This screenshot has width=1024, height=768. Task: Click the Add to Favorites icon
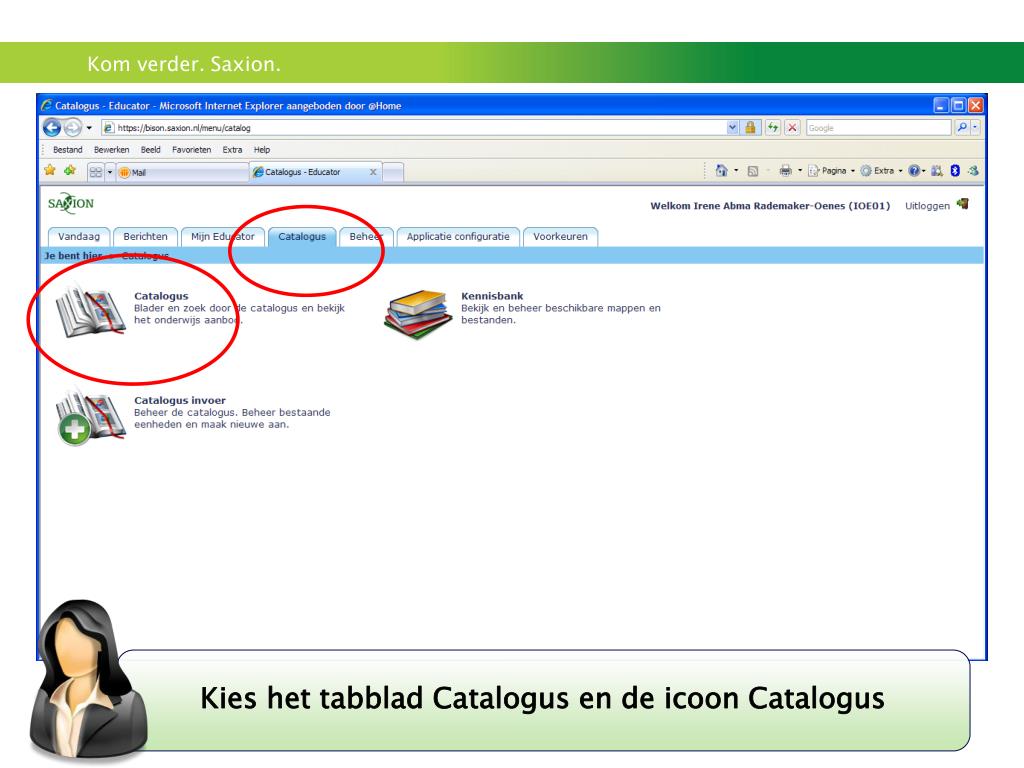coord(70,171)
